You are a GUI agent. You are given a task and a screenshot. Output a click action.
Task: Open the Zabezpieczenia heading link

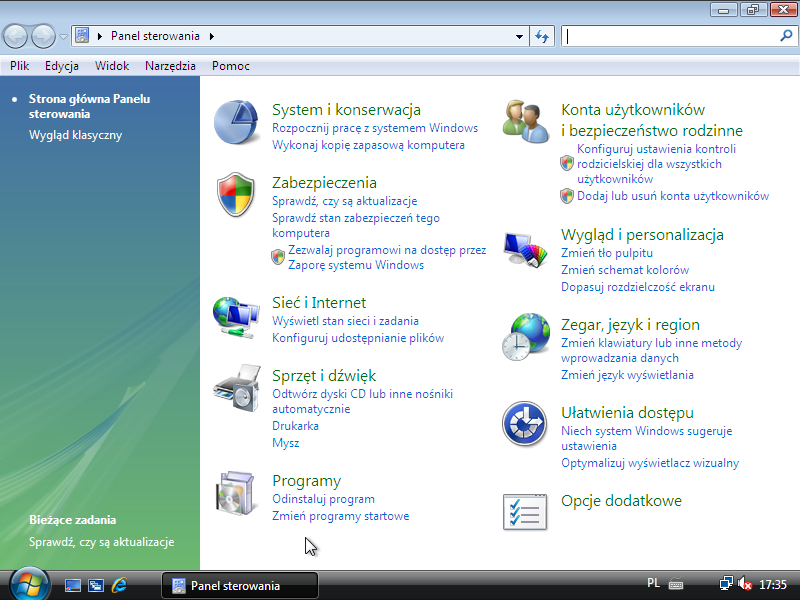324,183
